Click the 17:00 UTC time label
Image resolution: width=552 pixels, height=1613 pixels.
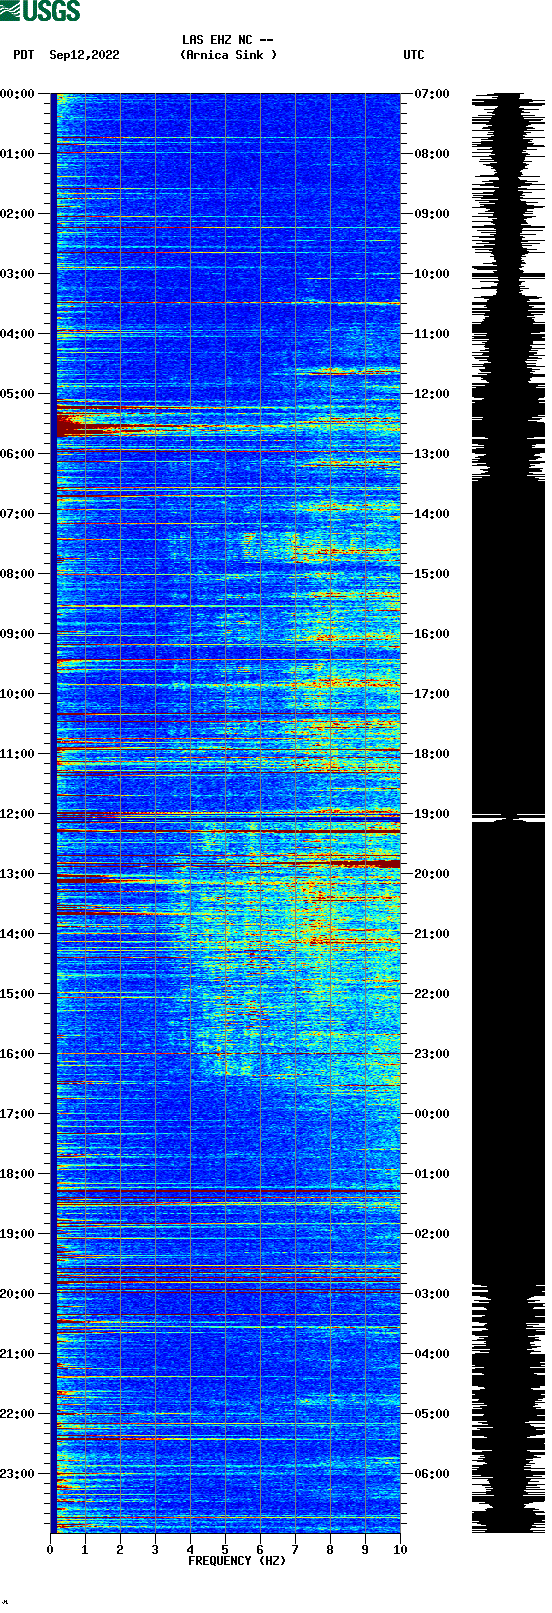click(432, 694)
